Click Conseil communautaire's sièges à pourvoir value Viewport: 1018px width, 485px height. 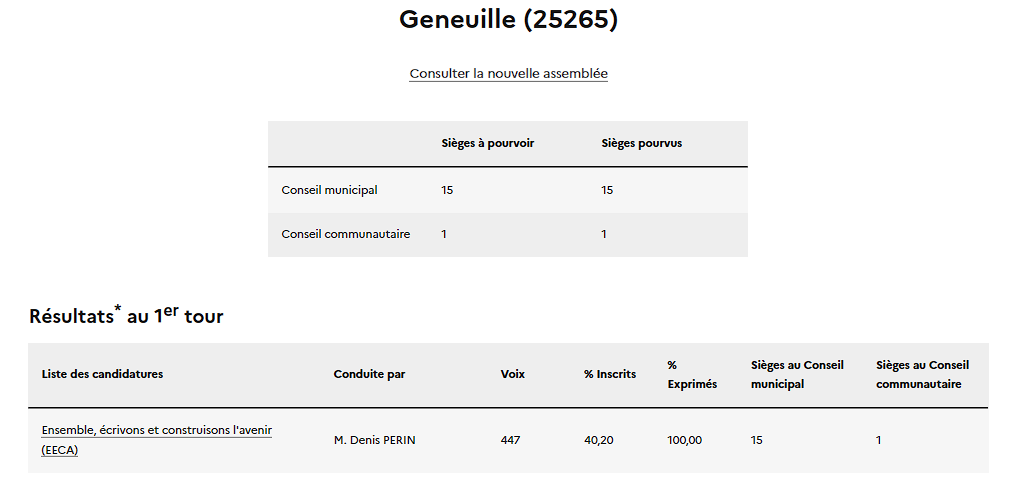pos(444,234)
